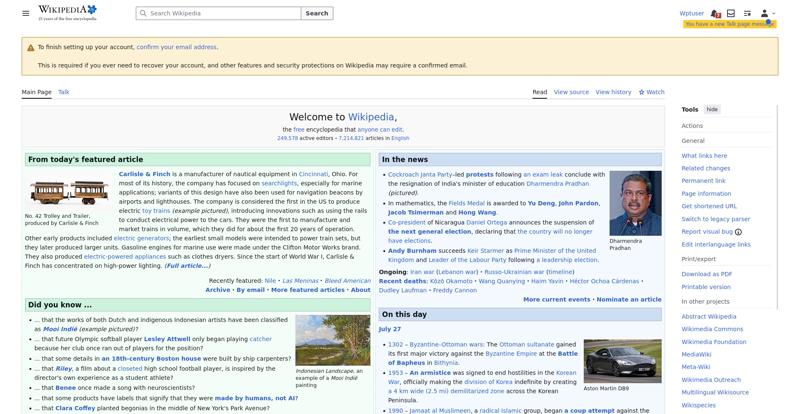Viewport: 800px width, 414px height.
Task: Open Meta-Wiki project link
Action: pyautogui.click(x=696, y=367)
